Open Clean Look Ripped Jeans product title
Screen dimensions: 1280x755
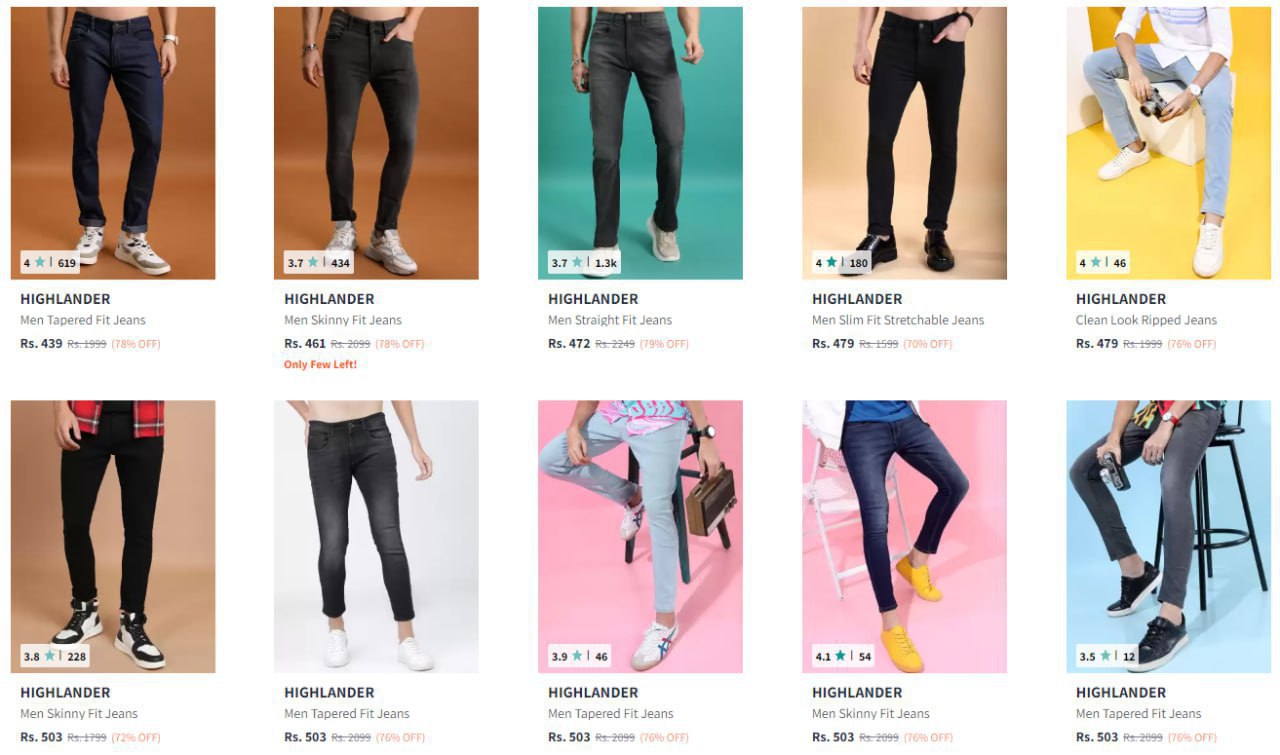tap(1146, 320)
